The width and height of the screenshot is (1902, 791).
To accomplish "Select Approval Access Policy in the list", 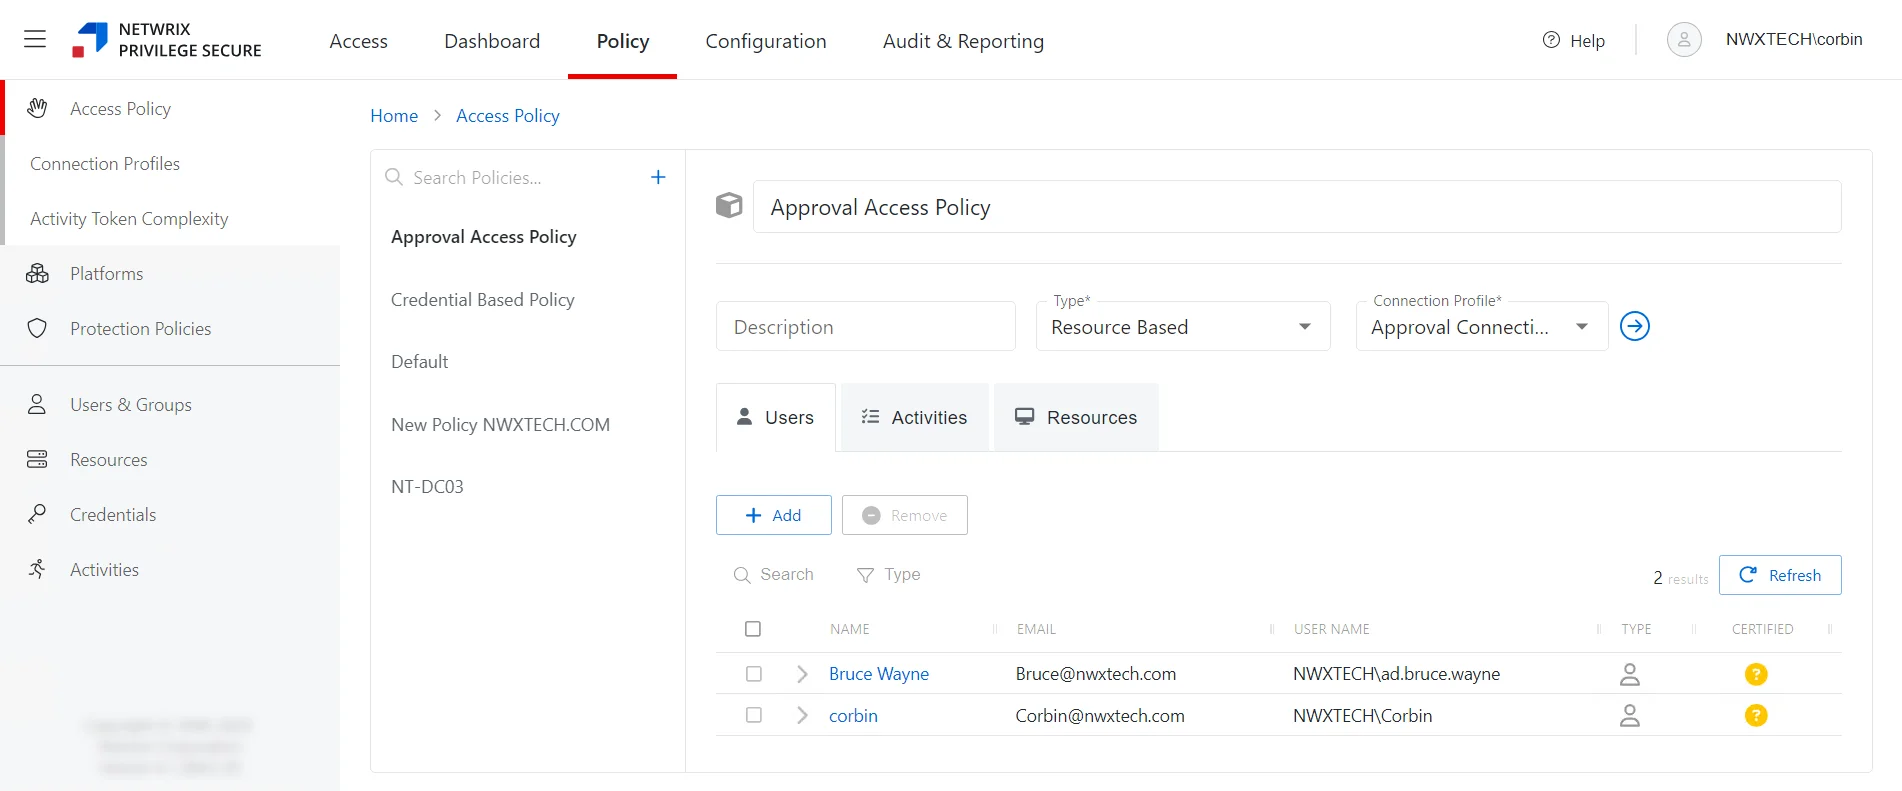I will click(484, 236).
